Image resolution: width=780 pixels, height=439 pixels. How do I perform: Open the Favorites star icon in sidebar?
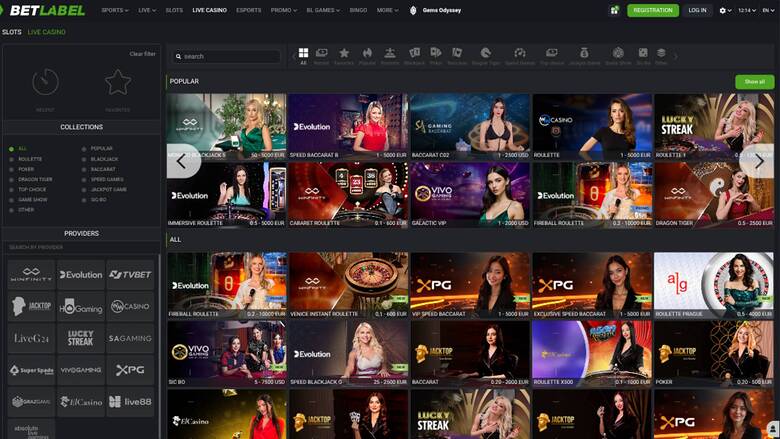(118, 82)
